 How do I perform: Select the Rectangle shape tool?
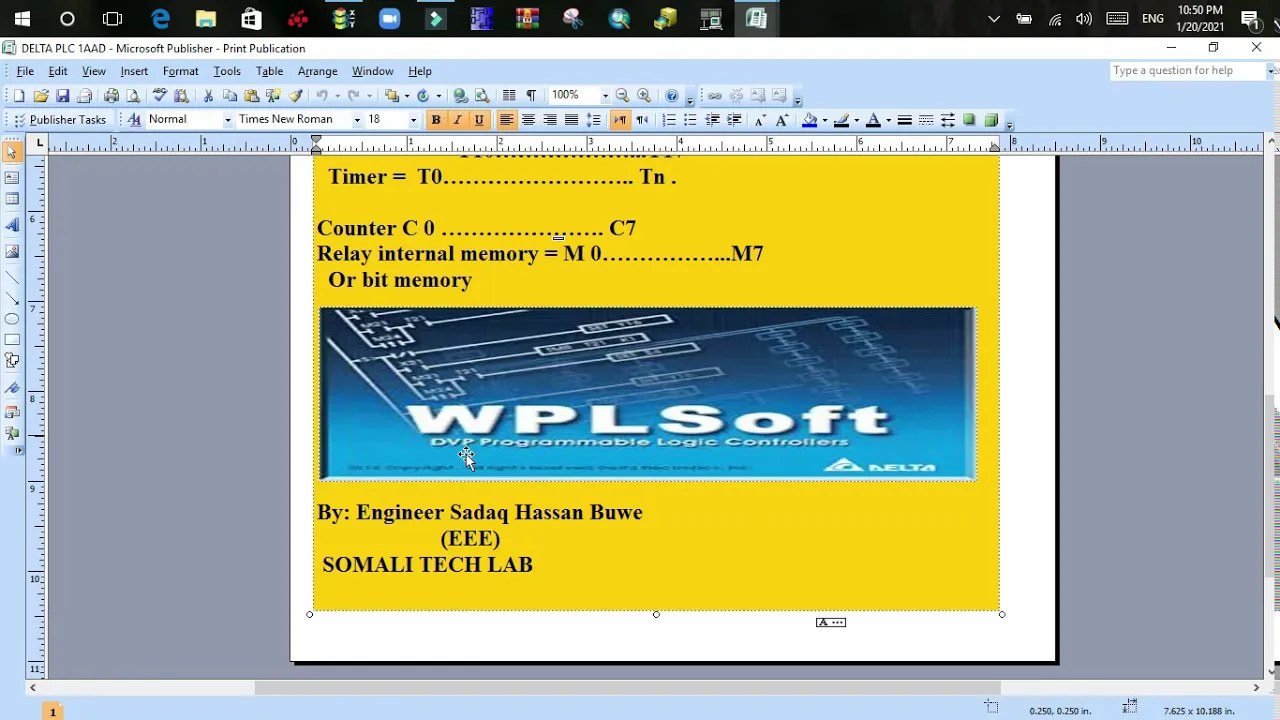[x=12, y=340]
